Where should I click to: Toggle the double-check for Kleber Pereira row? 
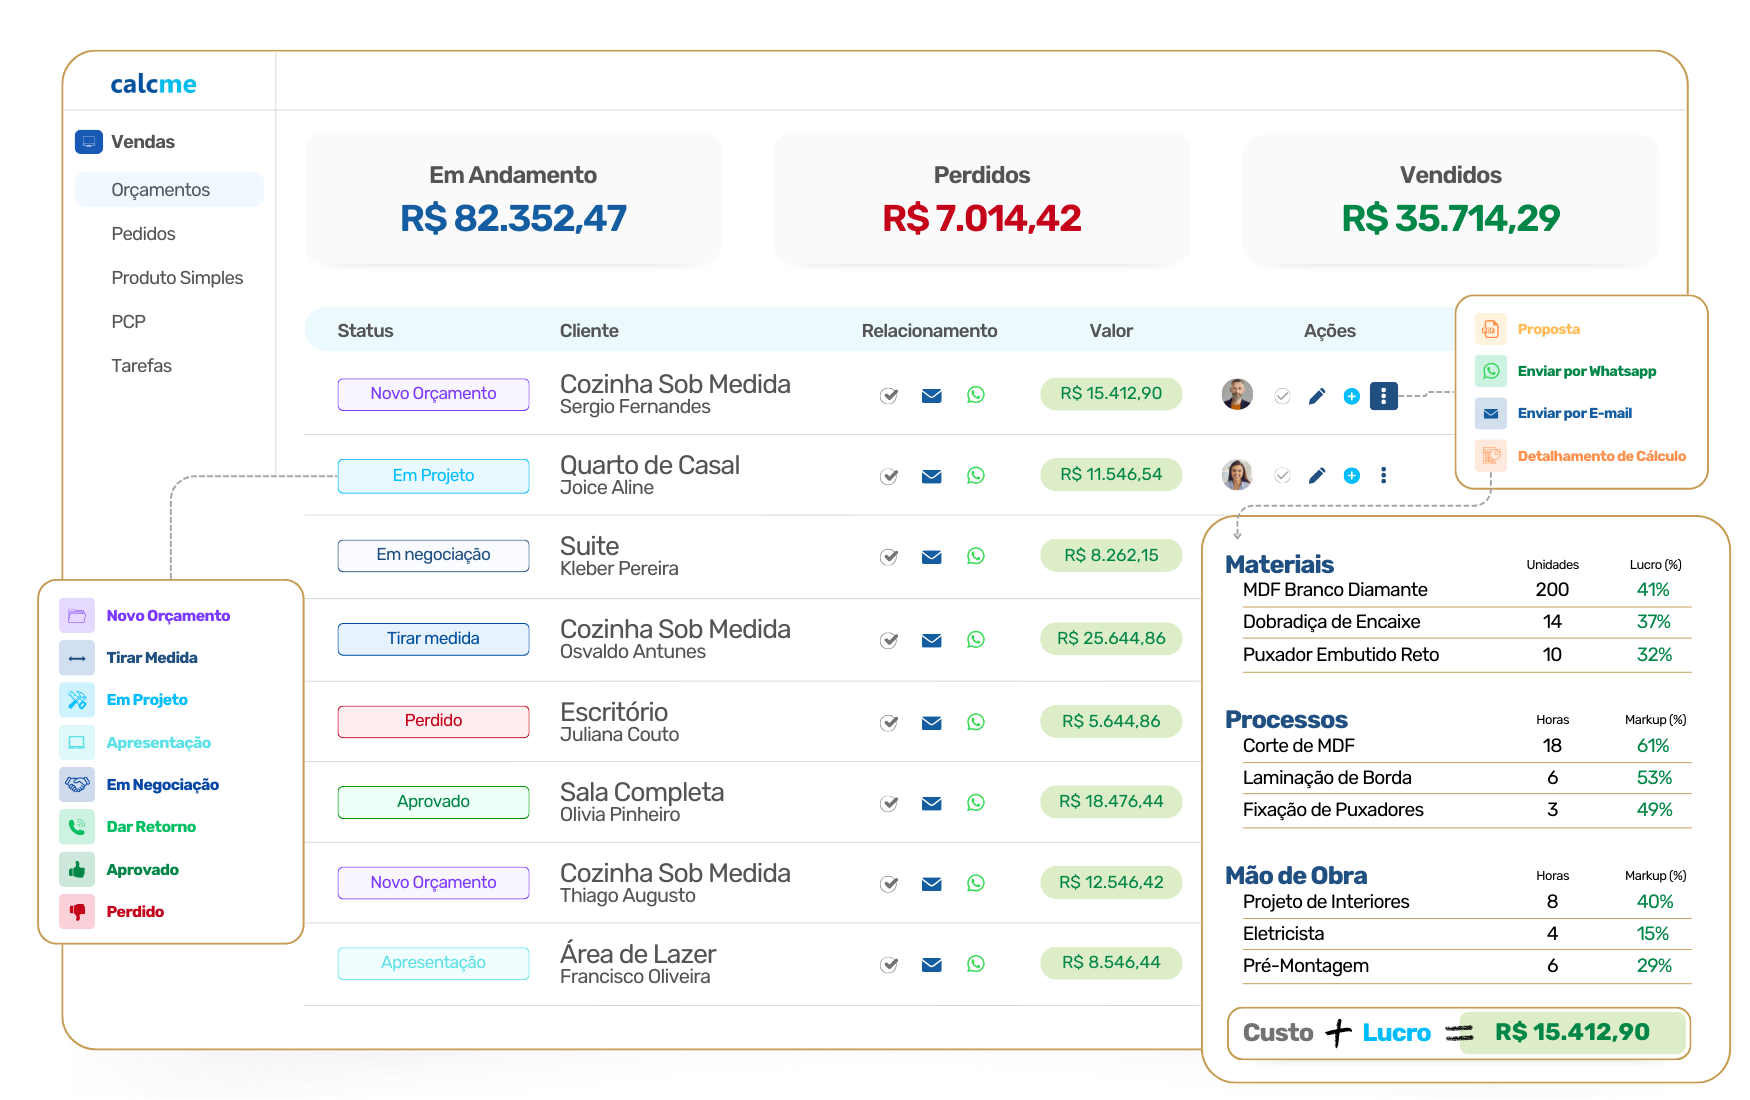[x=888, y=557]
